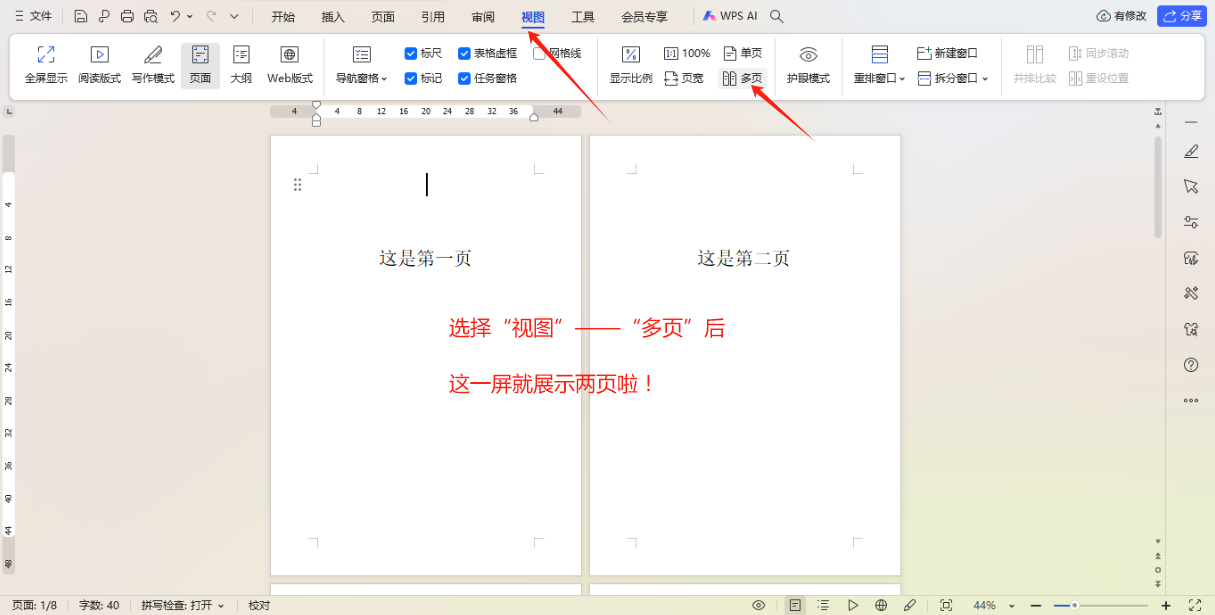Switch to the 开始 home tab
The height and width of the screenshot is (615, 1215).
pyautogui.click(x=283, y=16)
